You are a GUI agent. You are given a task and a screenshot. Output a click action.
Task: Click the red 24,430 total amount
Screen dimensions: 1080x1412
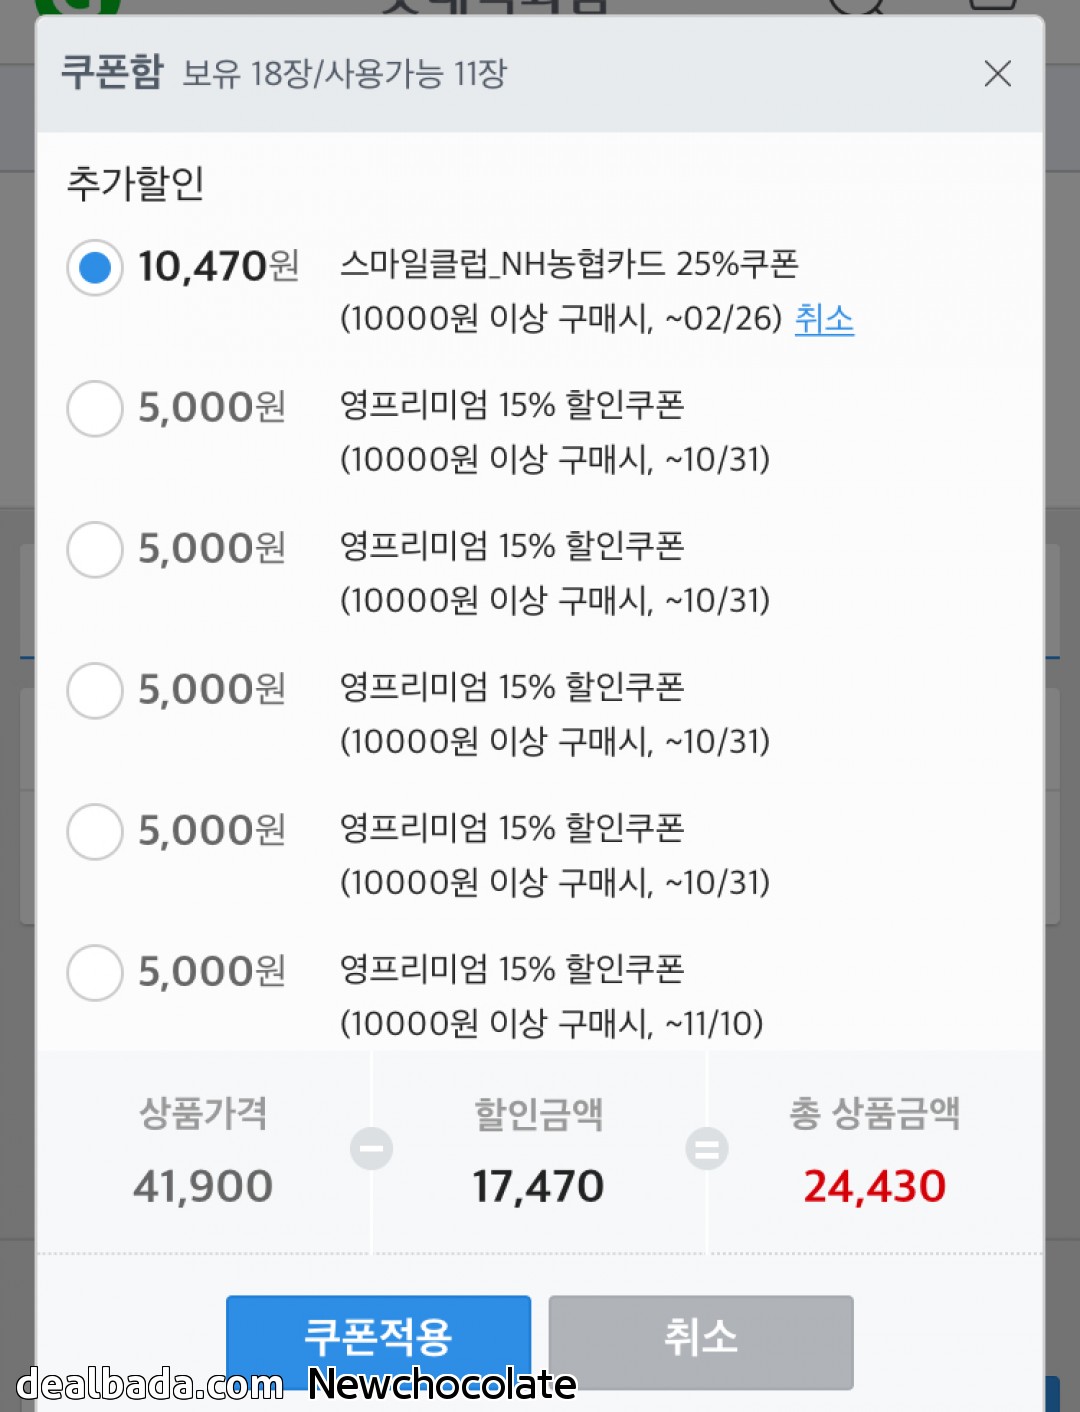point(874,1187)
